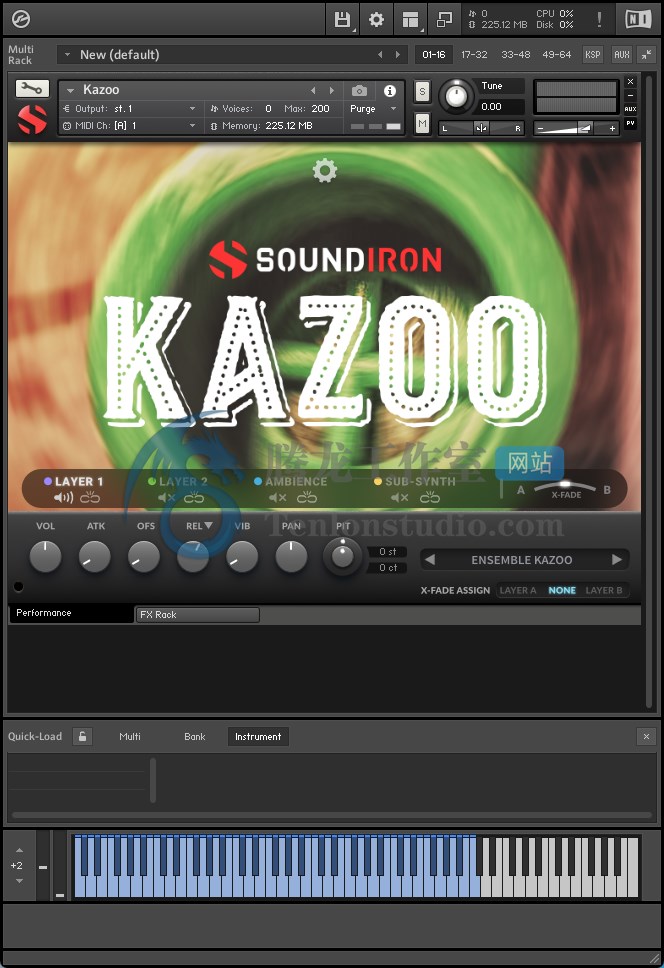Switch to page 17-32
Screen dimensions: 664x968
click(474, 54)
